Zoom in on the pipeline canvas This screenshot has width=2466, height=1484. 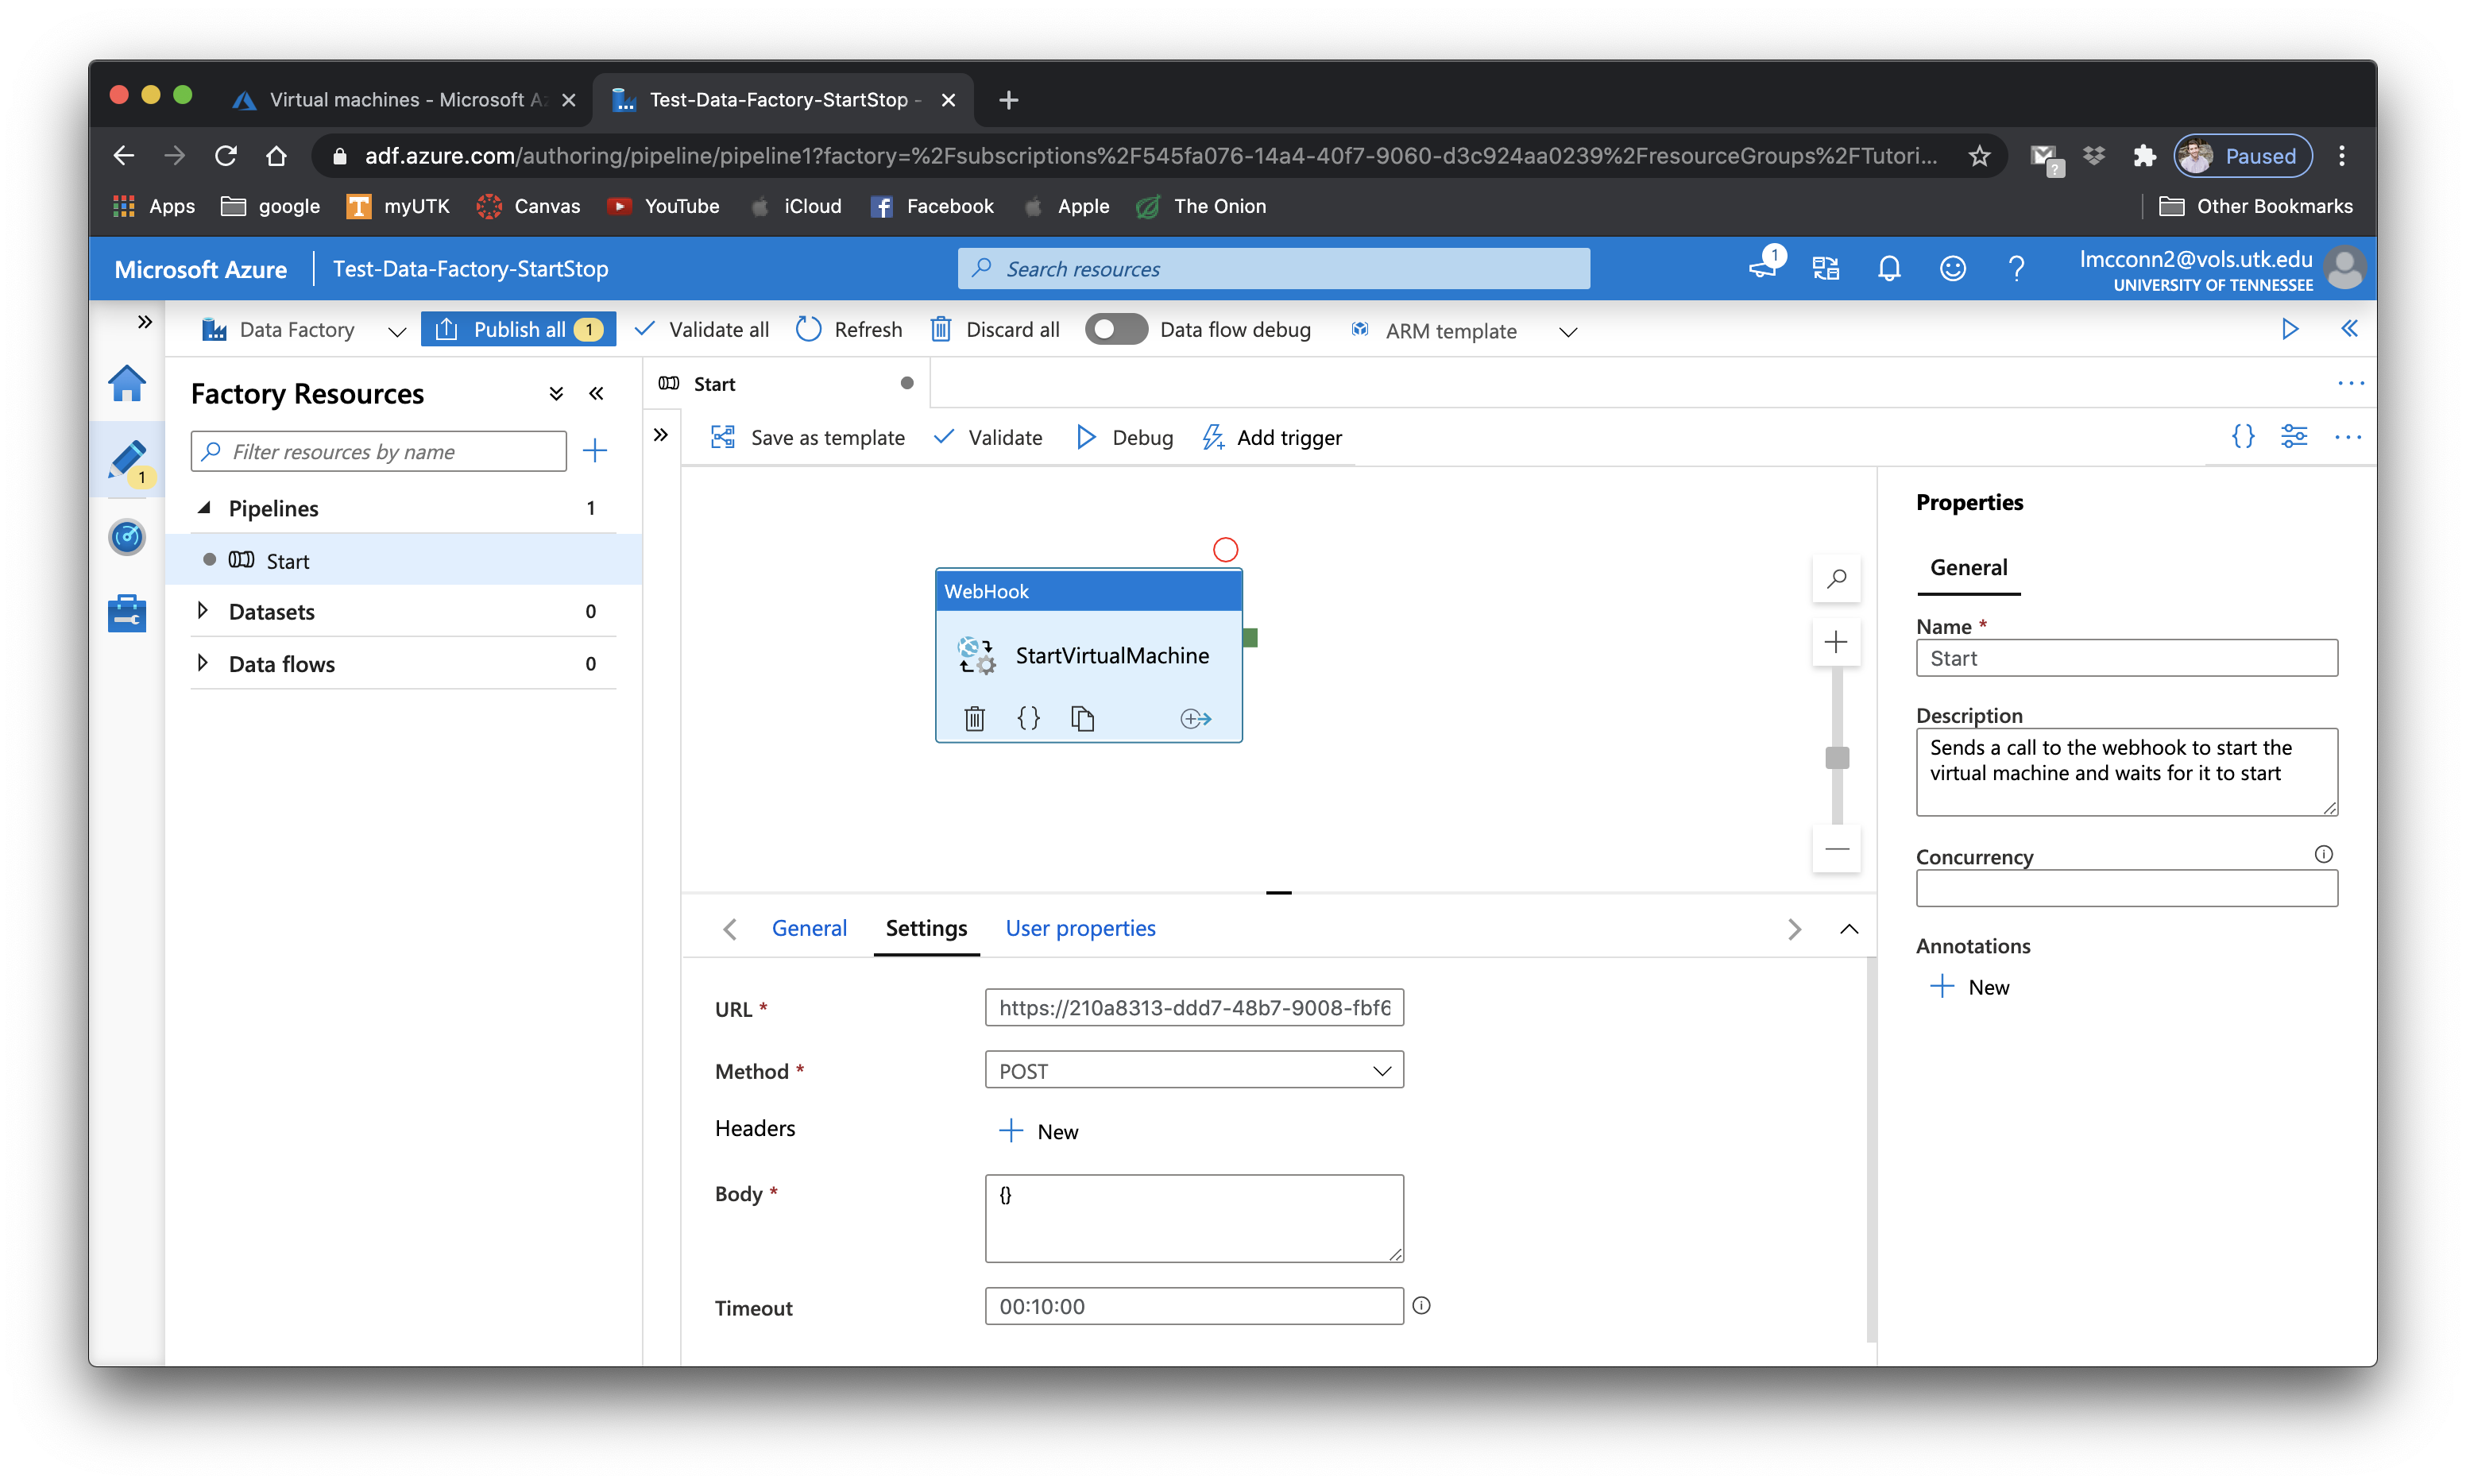pyautogui.click(x=1836, y=642)
